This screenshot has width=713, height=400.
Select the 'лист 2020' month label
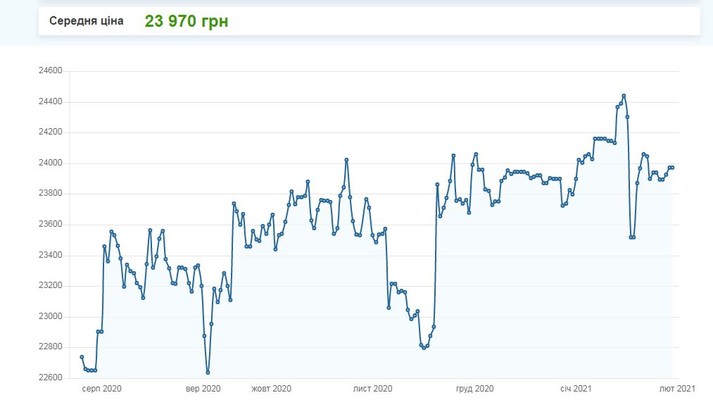tap(373, 388)
